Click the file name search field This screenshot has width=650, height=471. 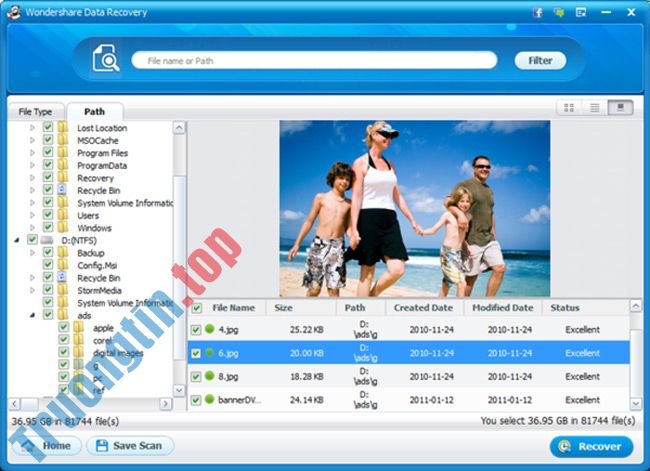coord(314,61)
